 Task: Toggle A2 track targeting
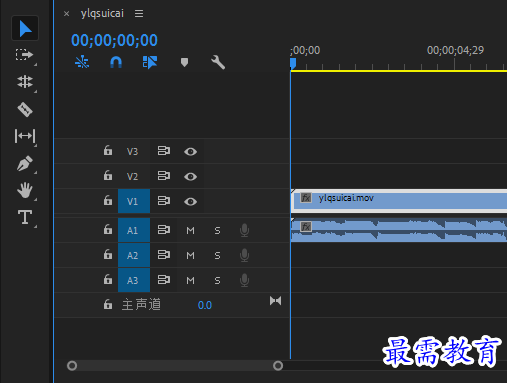pos(134,255)
